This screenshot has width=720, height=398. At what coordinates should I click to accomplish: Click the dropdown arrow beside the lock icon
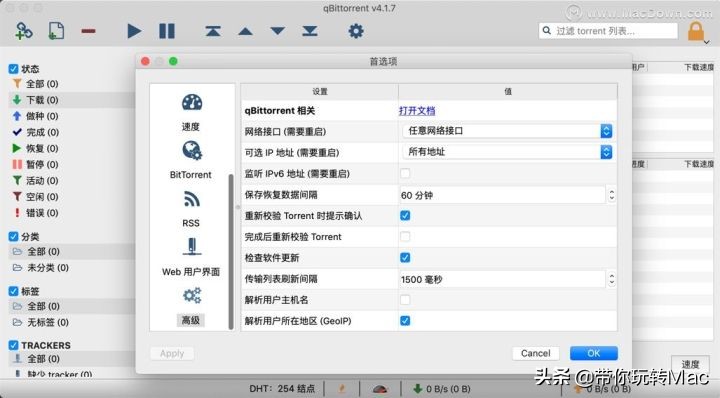point(707,42)
